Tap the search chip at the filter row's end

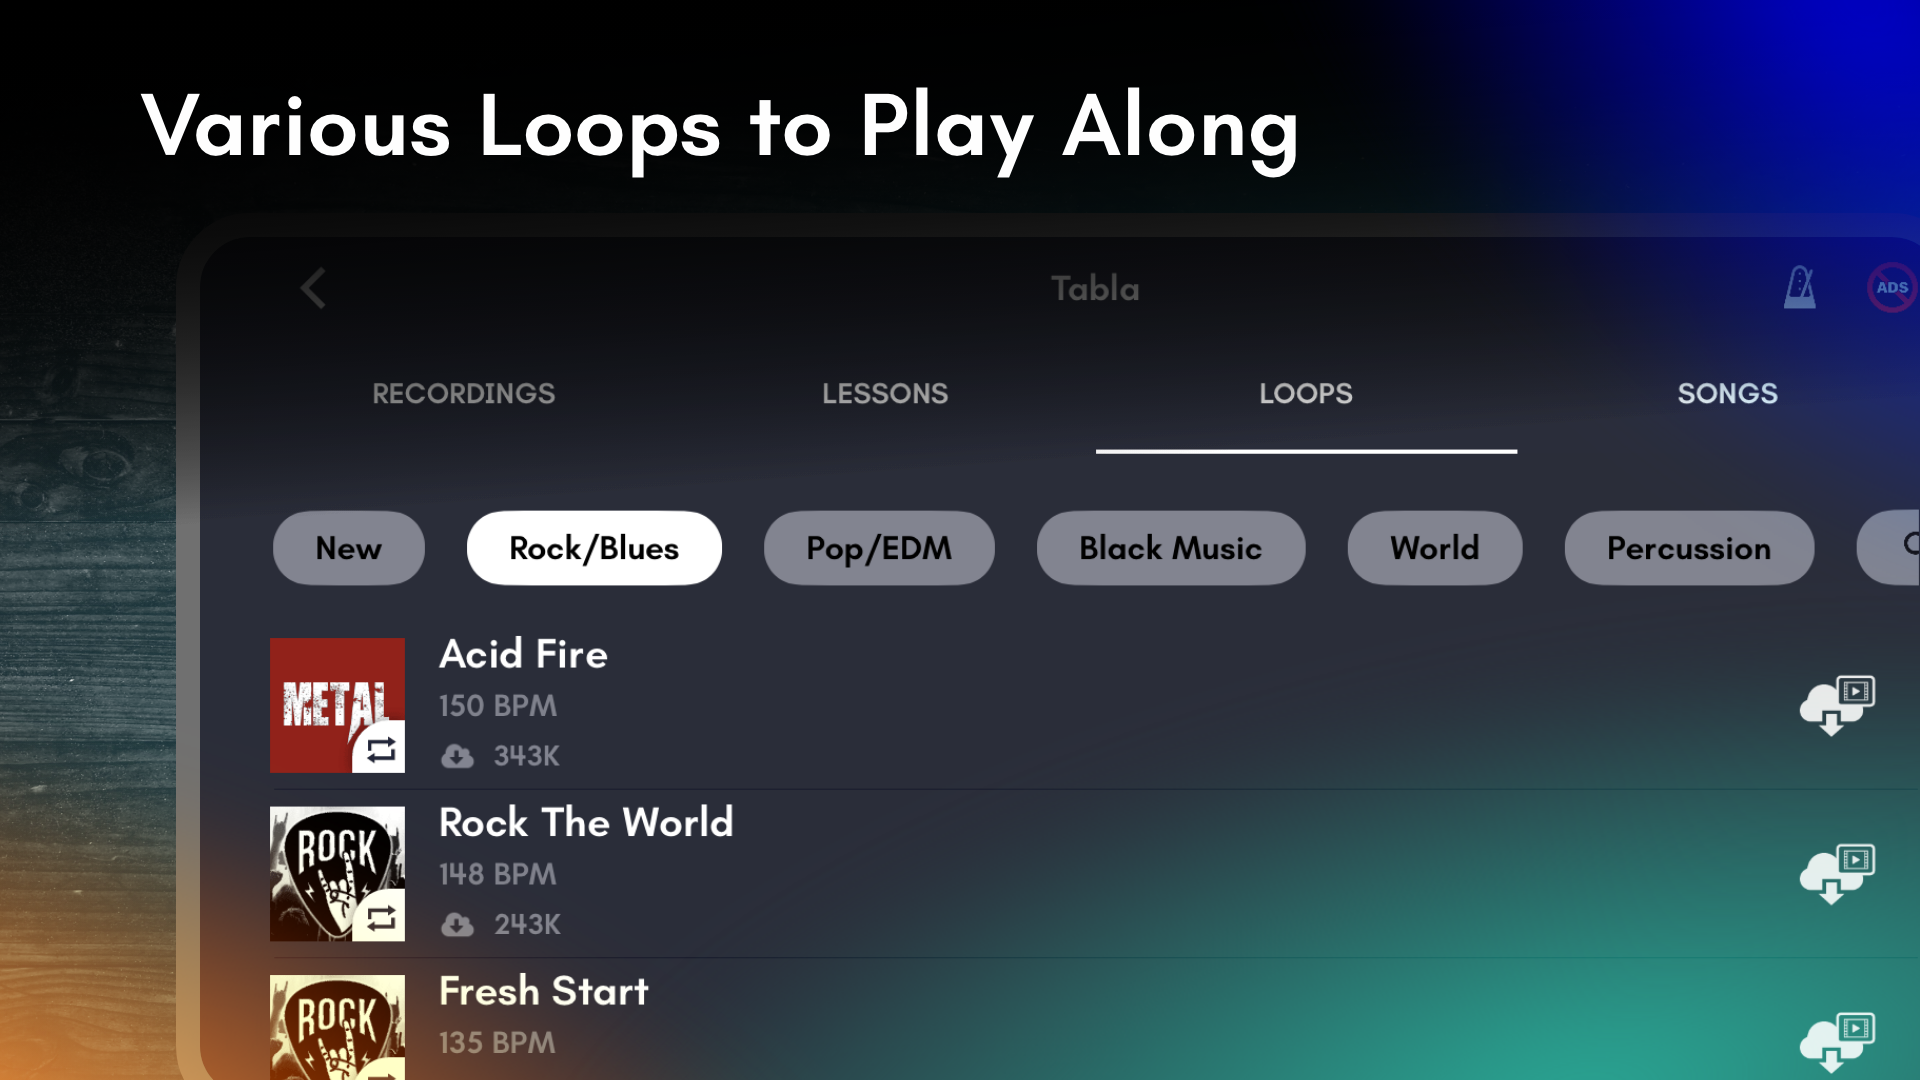coord(1895,548)
